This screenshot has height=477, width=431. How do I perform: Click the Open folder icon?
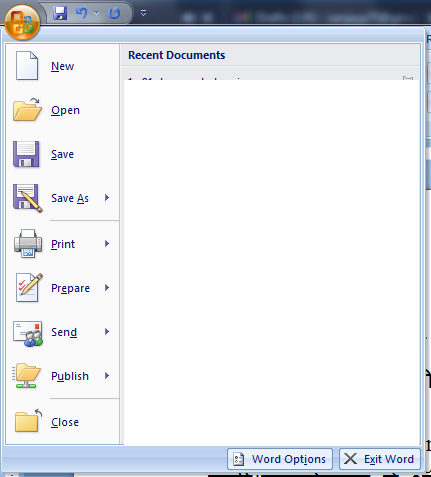28,110
